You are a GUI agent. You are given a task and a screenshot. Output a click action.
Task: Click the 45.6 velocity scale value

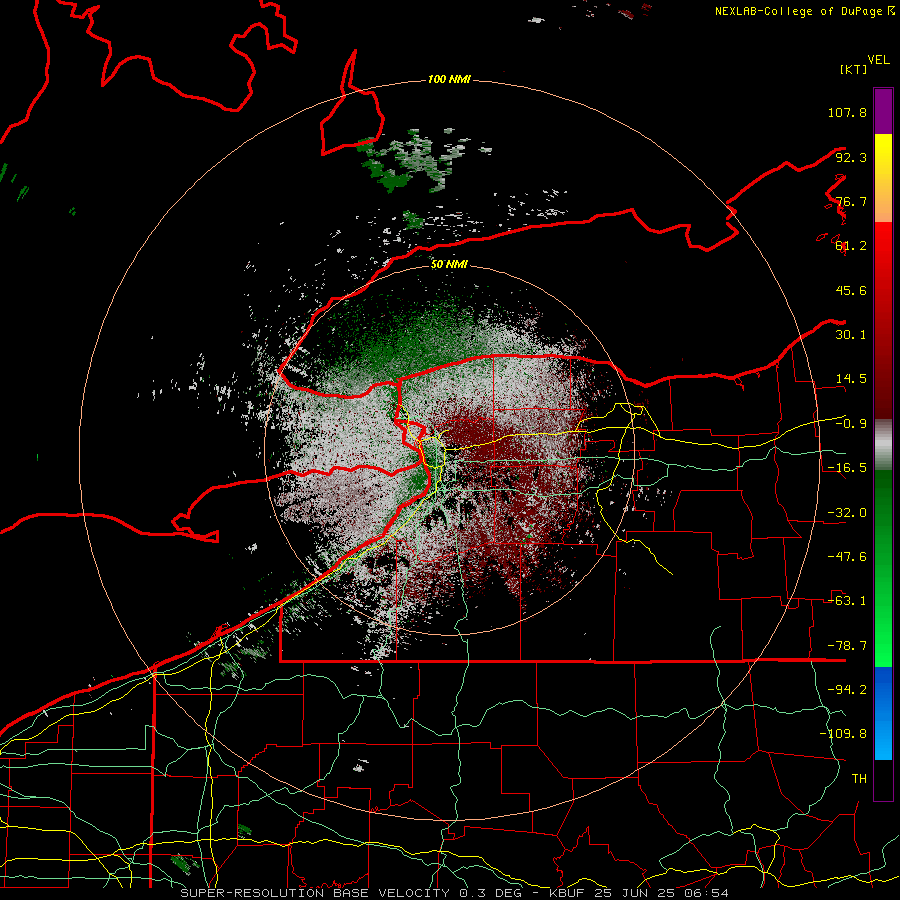[x=851, y=290]
